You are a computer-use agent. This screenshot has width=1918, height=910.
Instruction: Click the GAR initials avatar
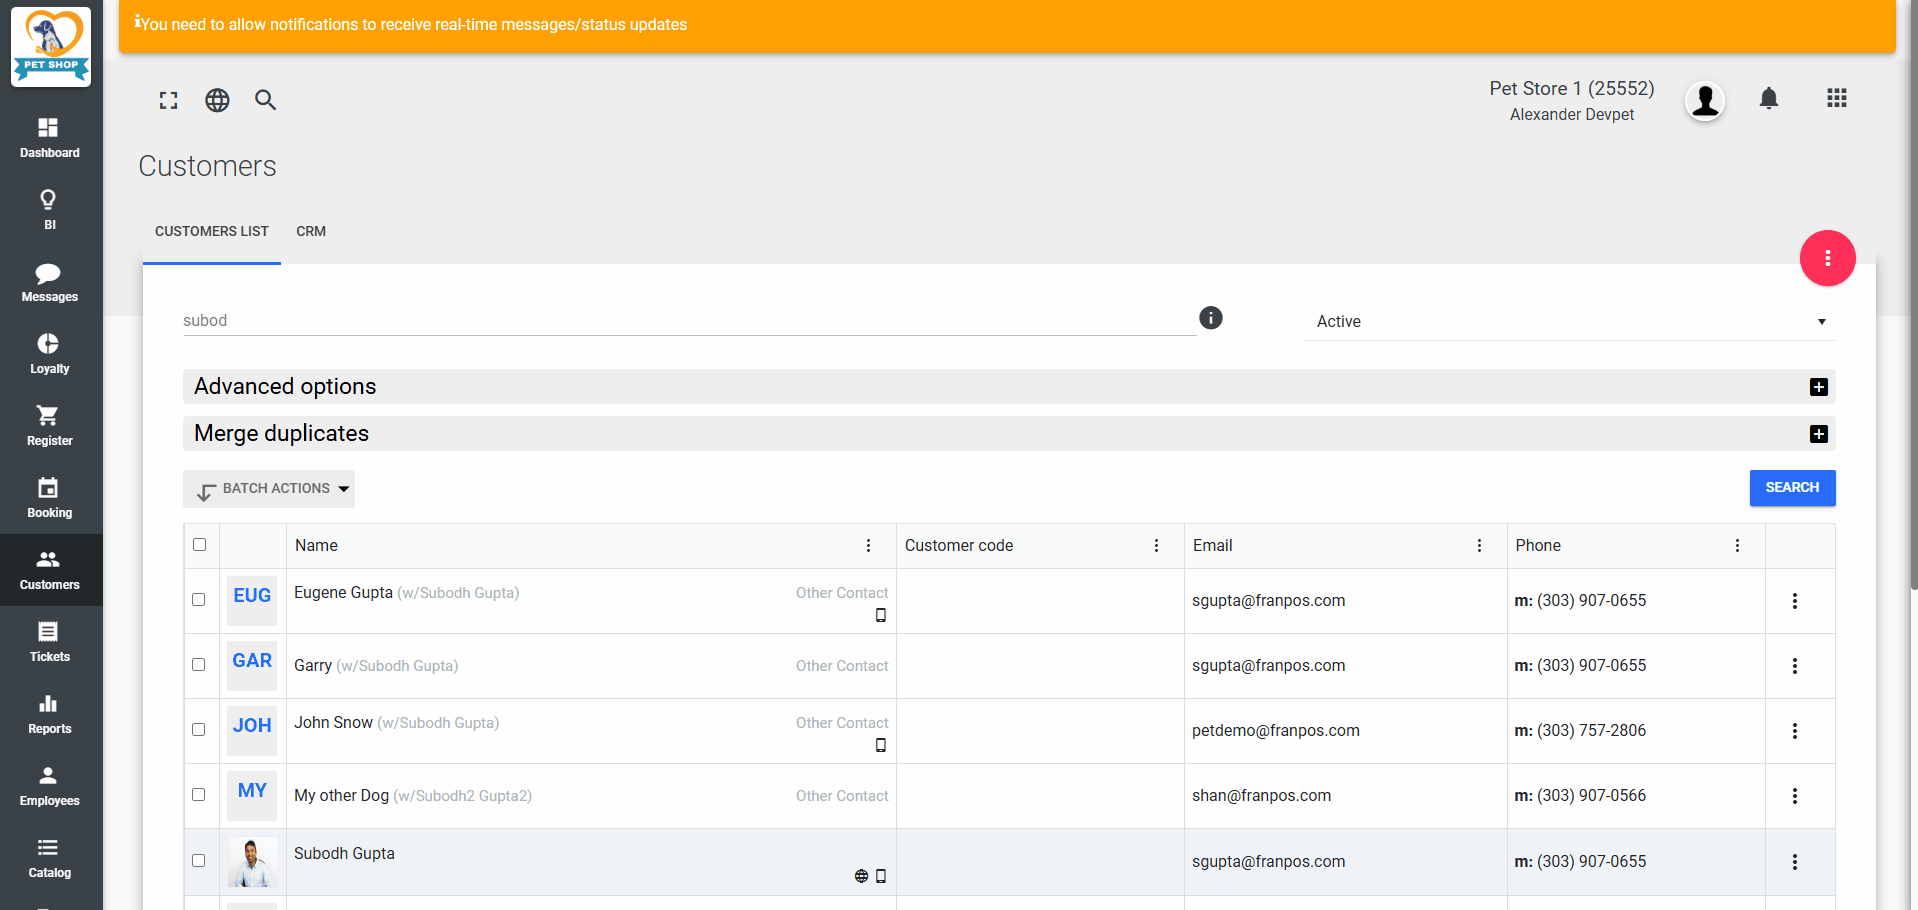click(x=252, y=666)
